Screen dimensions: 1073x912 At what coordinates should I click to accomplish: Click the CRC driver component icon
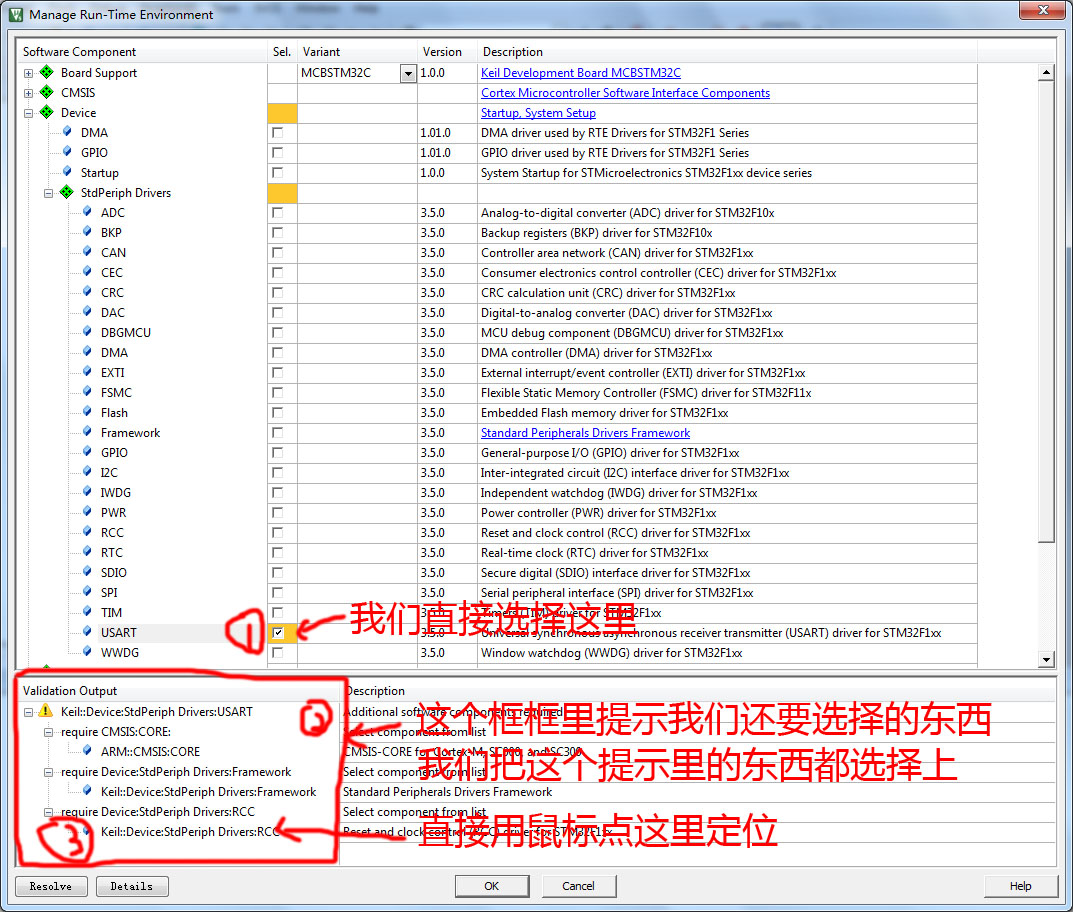click(87, 291)
